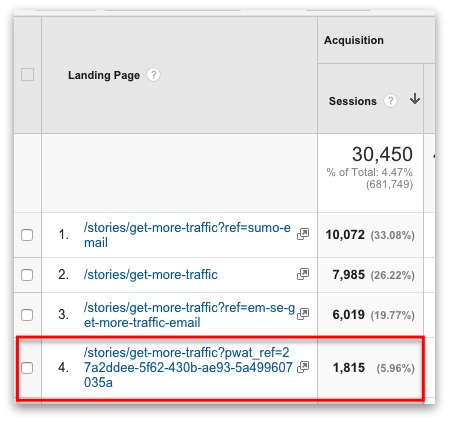This screenshot has width=449, height=422.
Task: Check the box for row 4 pwat_ref
Action: [x=27, y=368]
